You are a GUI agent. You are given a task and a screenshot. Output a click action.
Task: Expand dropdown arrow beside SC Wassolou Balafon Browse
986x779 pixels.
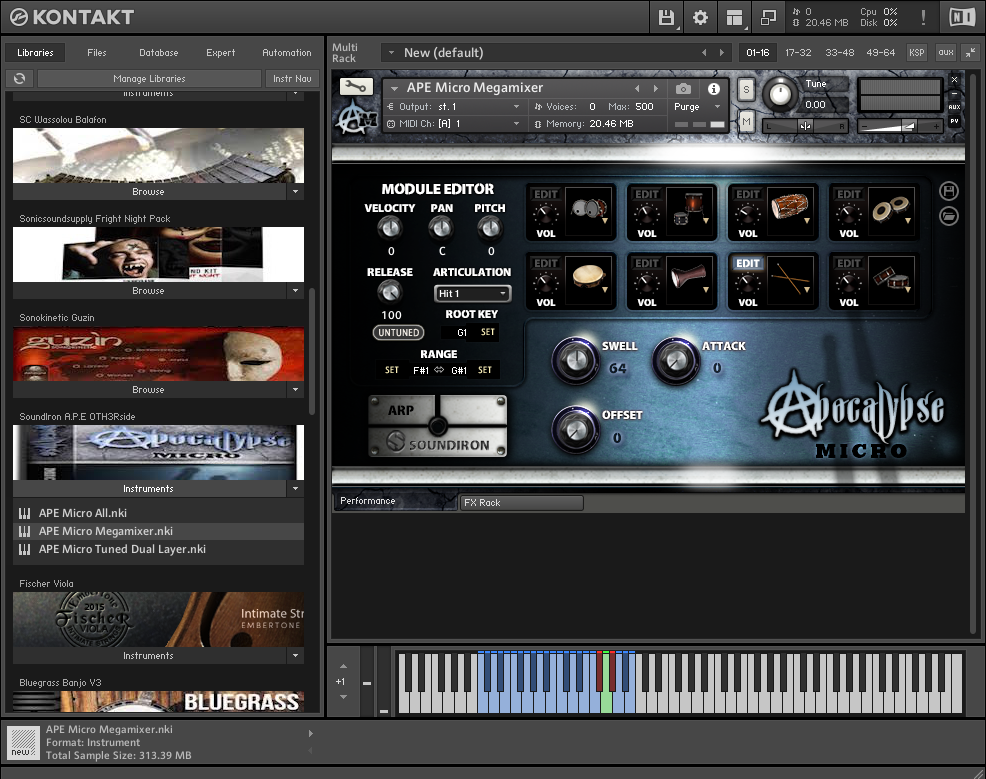296,192
